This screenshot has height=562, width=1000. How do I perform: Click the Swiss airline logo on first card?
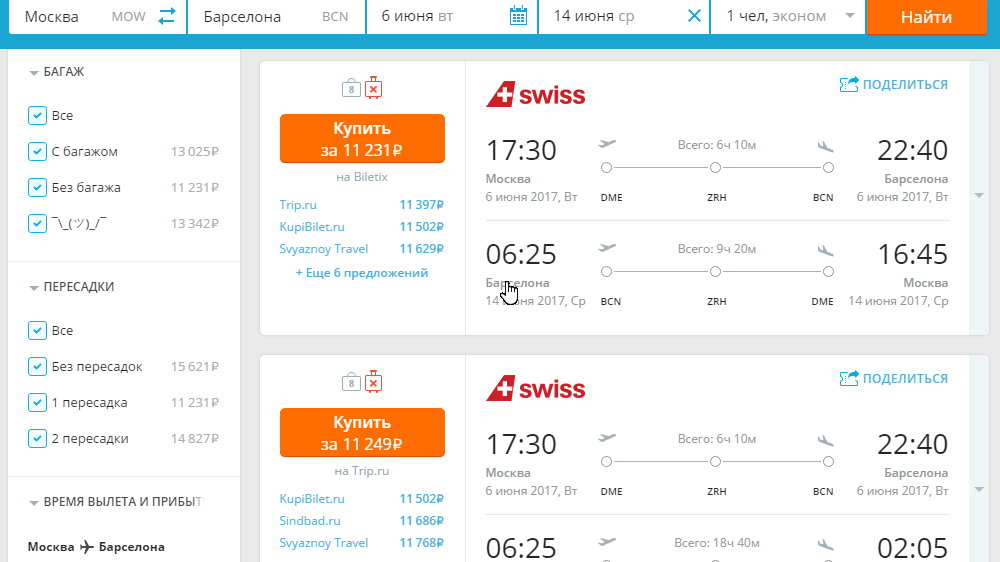click(536, 95)
